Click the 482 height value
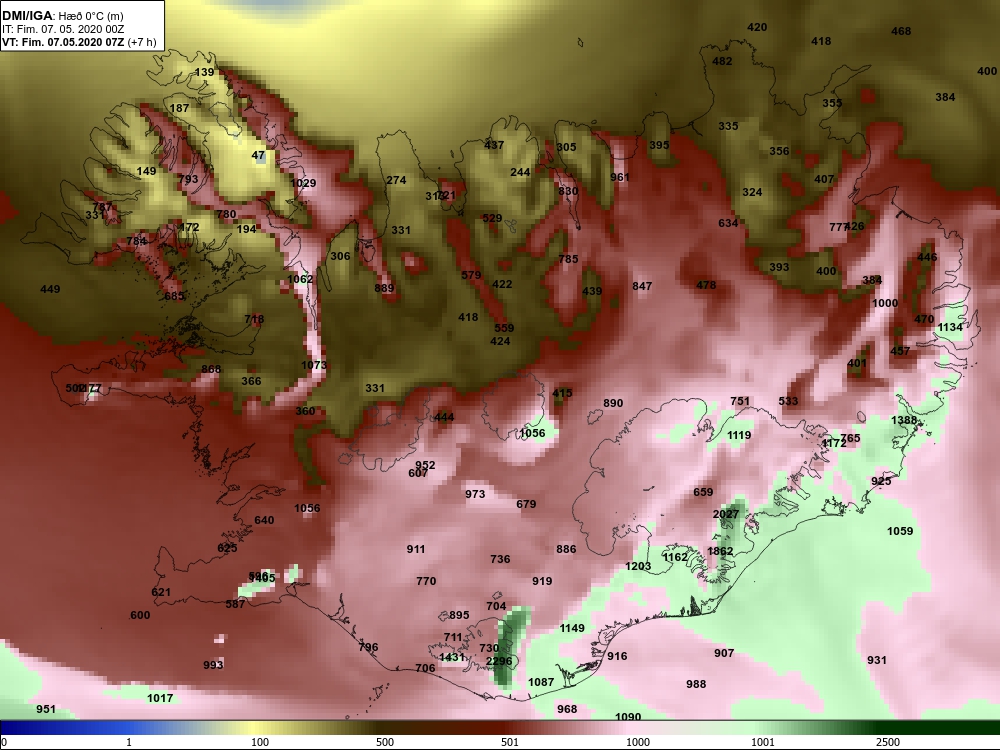Image resolution: width=1000 pixels, height=750 pixels. tap(722, 61)
